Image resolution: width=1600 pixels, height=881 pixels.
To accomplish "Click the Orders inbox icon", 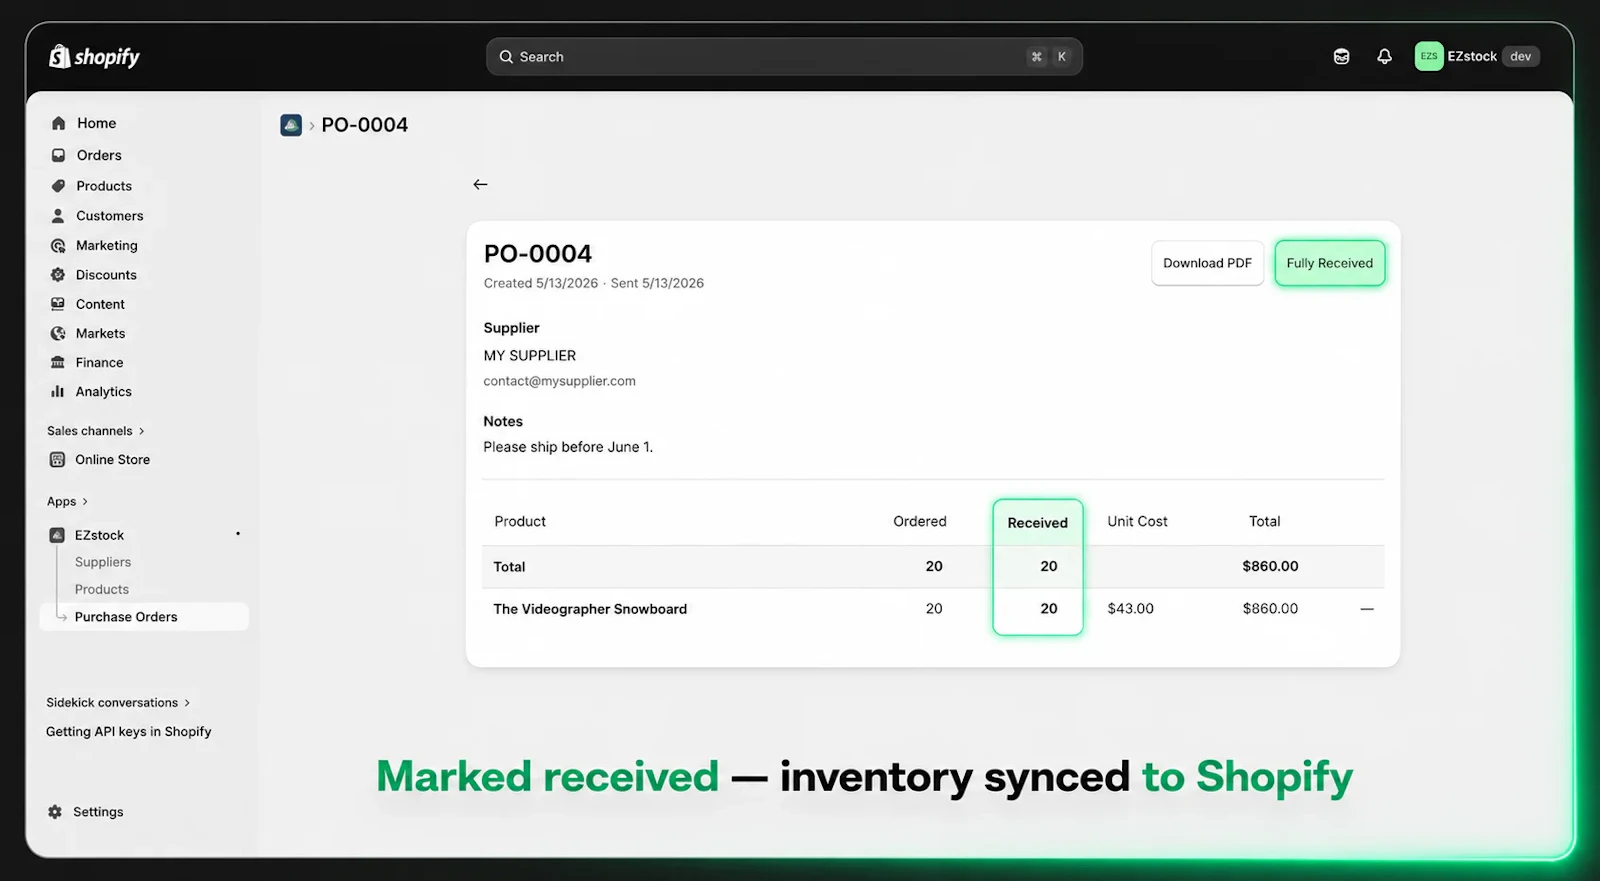I will click(58, 155).
